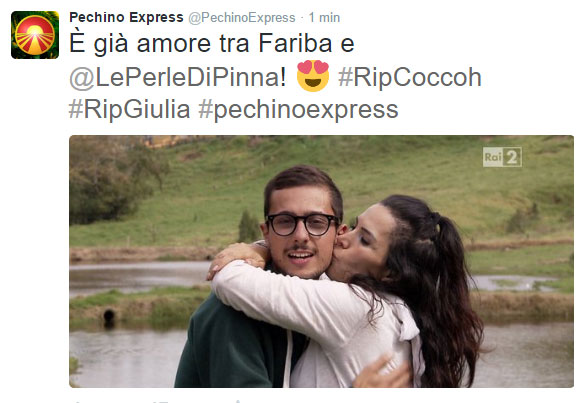The height and width of the screenshot is (403, 585).
Task: Visit the @LePerleDiPinna mention
Action: tap(178, 77)
